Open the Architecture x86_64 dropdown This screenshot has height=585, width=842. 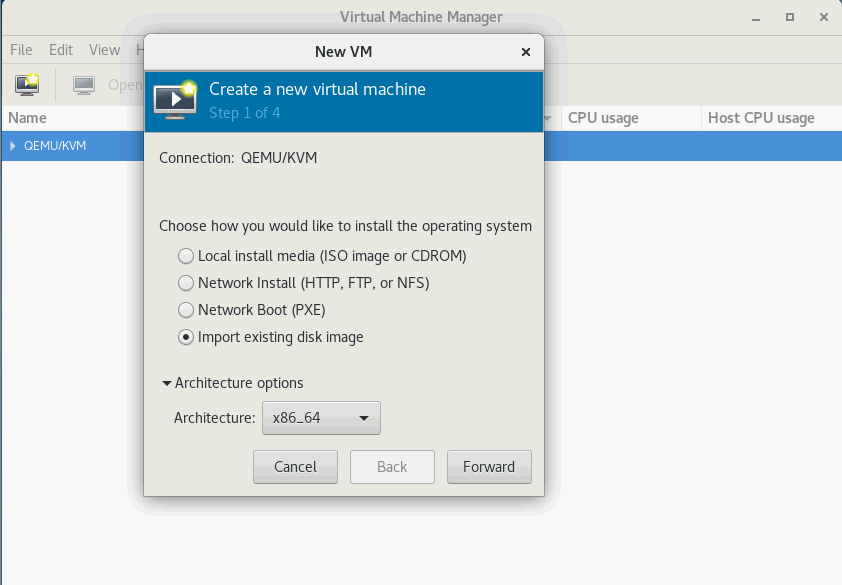(321, 418)
